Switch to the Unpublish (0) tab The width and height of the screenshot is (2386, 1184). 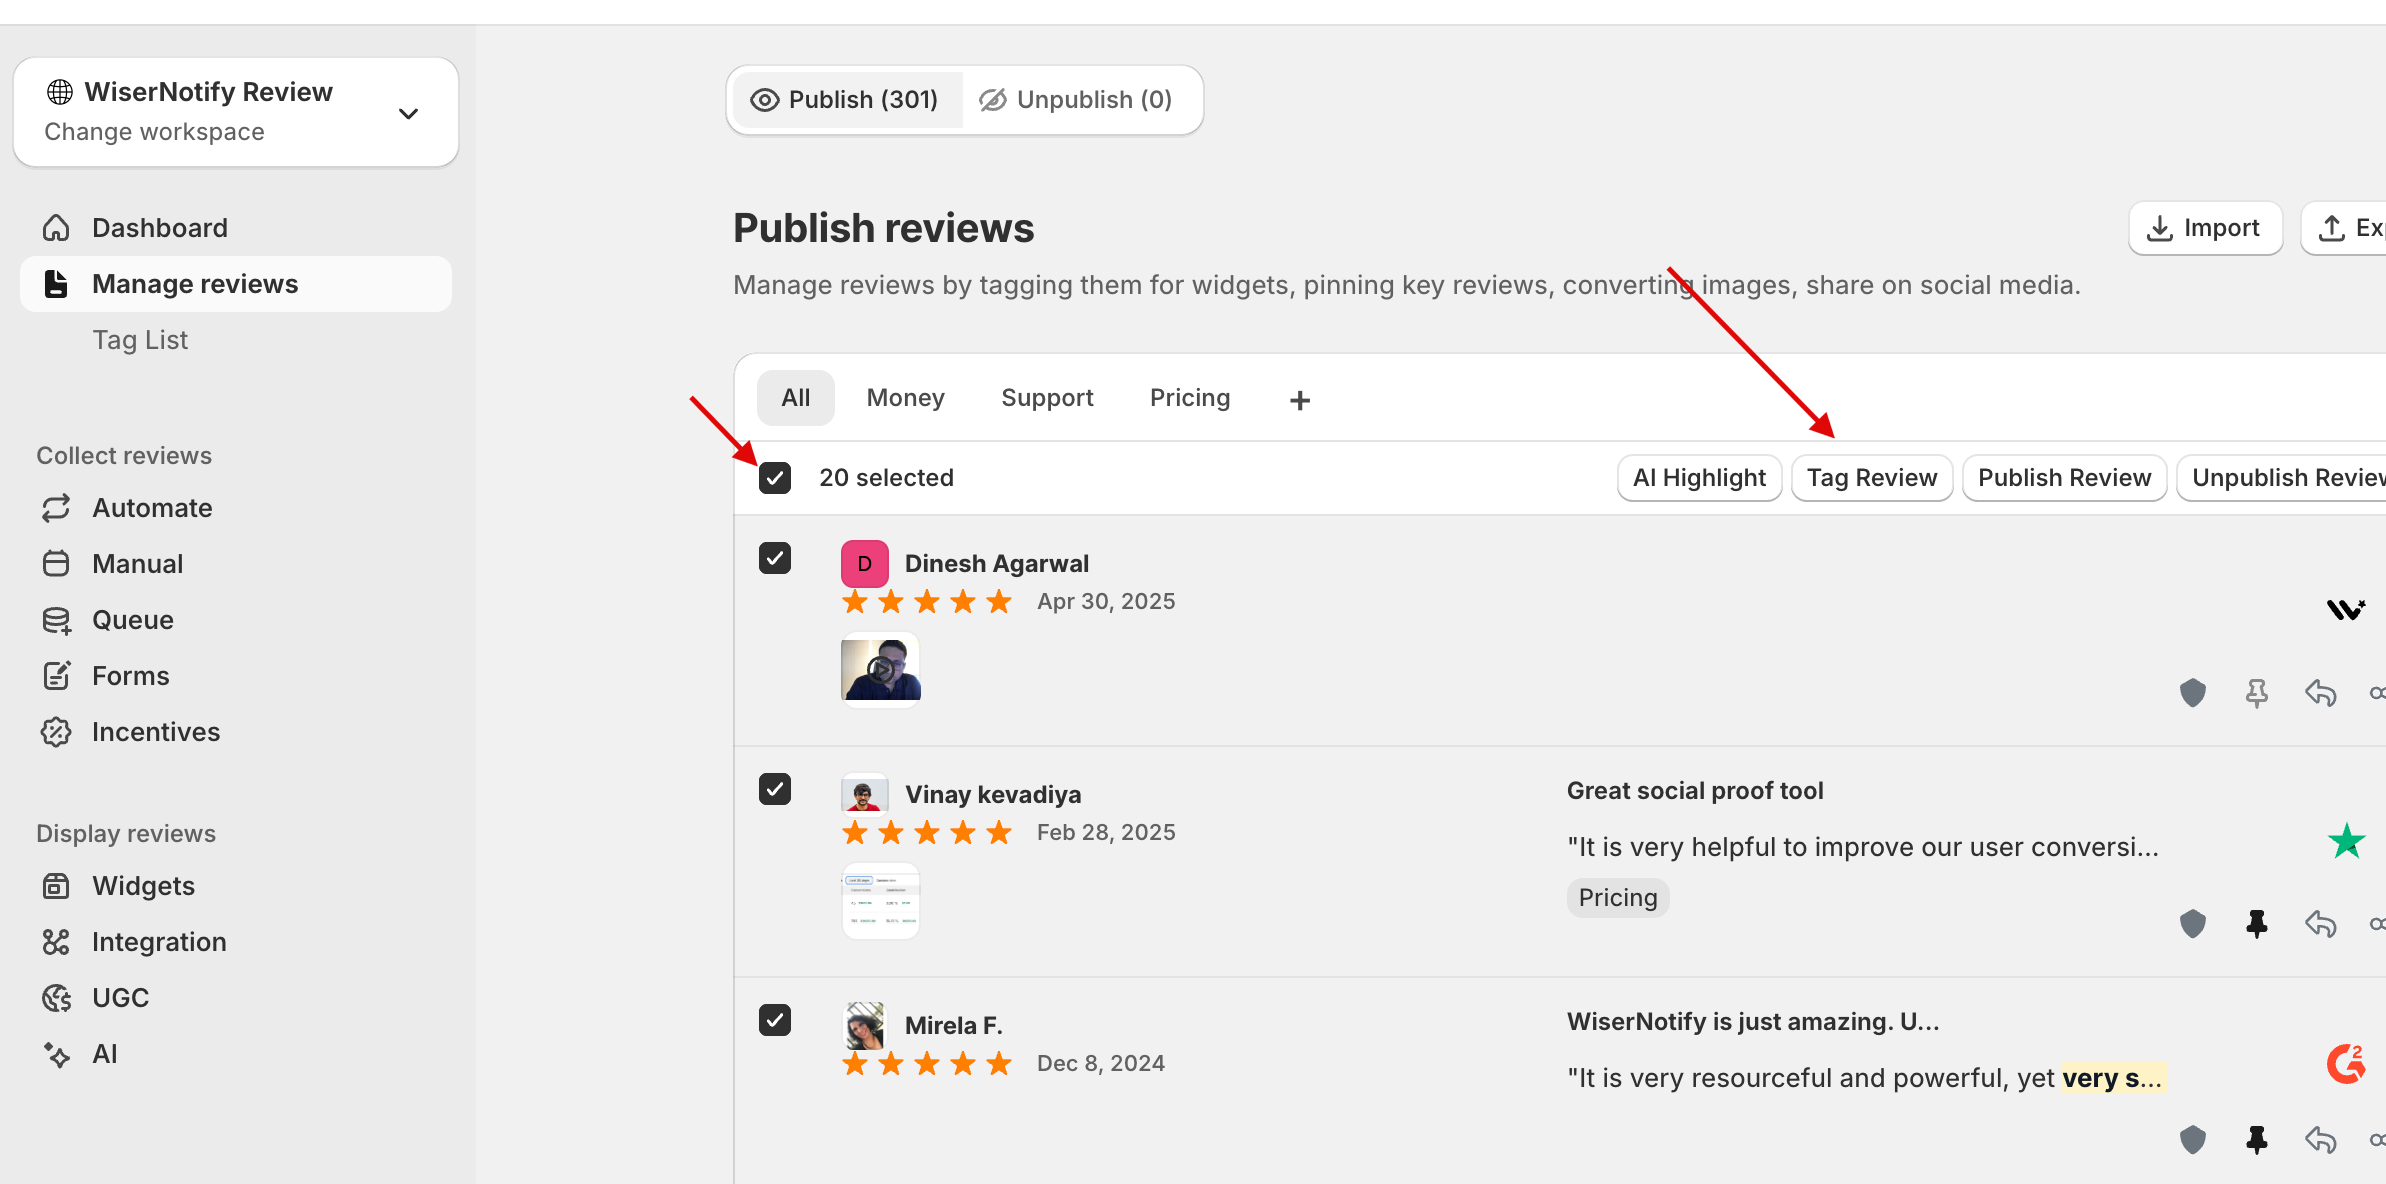point(1076,100)
